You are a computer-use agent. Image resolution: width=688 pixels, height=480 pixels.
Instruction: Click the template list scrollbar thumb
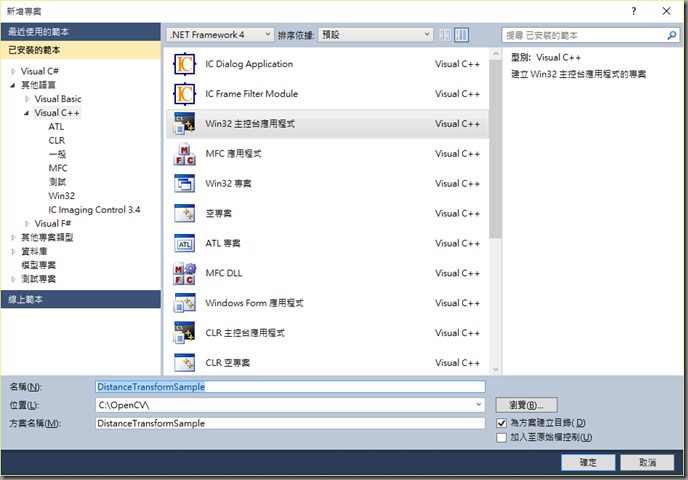point(495,149)
